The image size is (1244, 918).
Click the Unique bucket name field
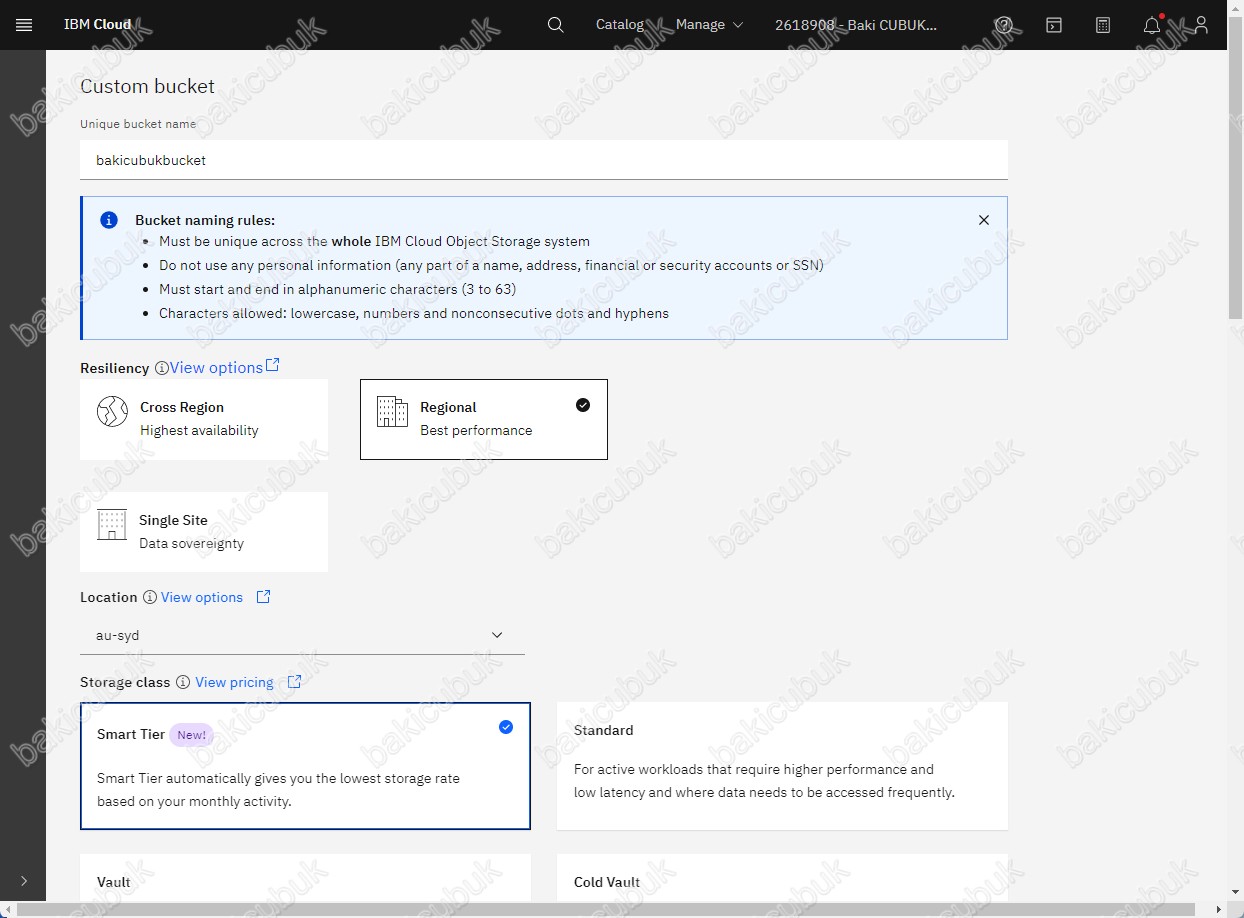(543, 160)
